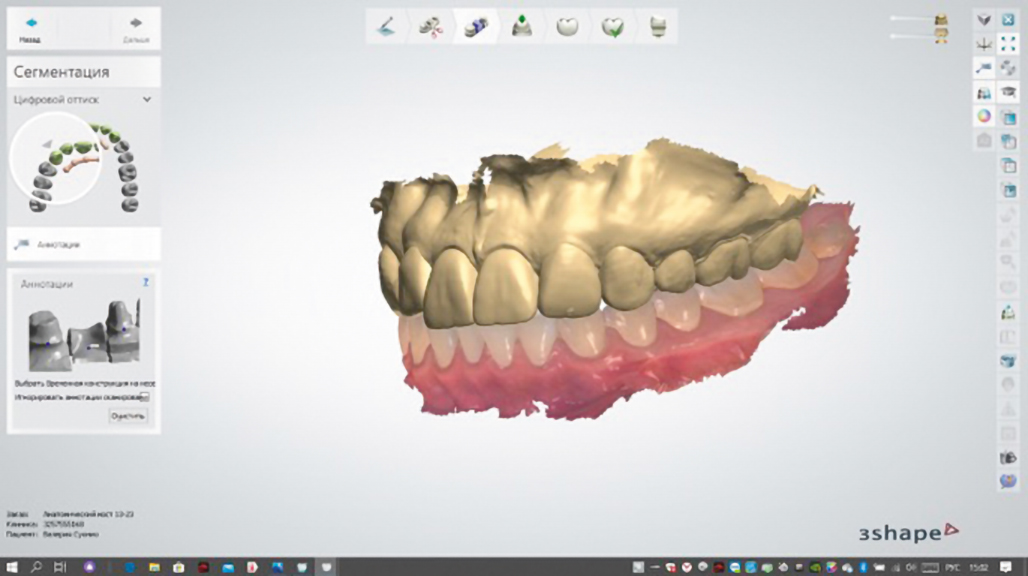
Task: Open the Аннотации section in left panel
Action: tap(57, 244)
